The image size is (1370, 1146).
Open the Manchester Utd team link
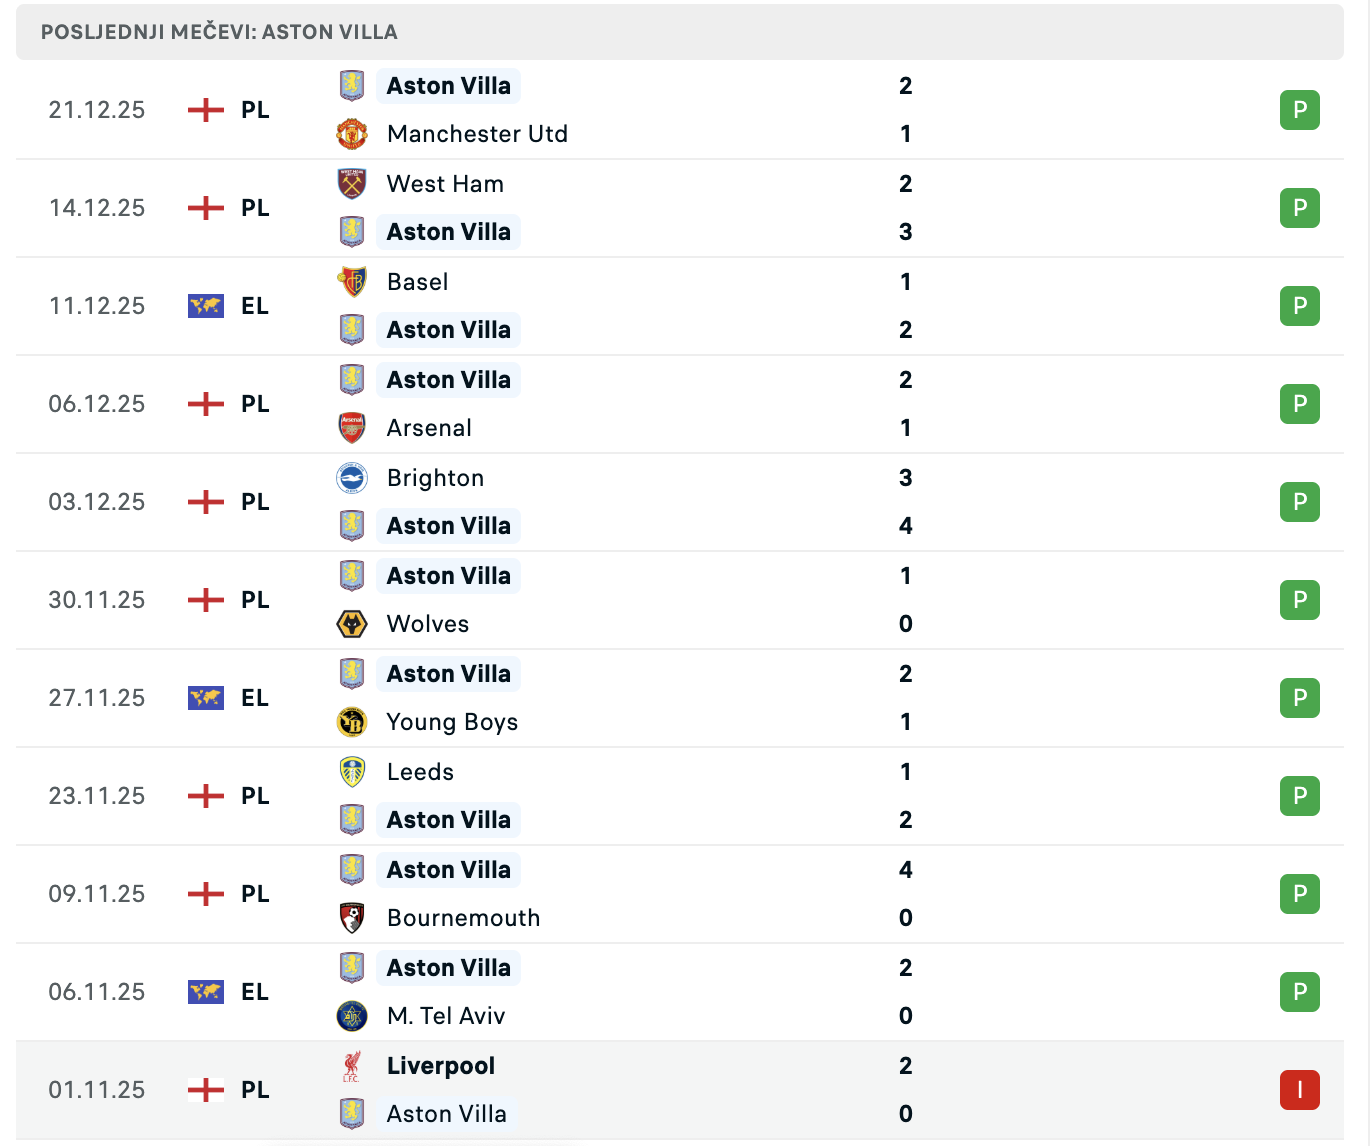point(477,134)
